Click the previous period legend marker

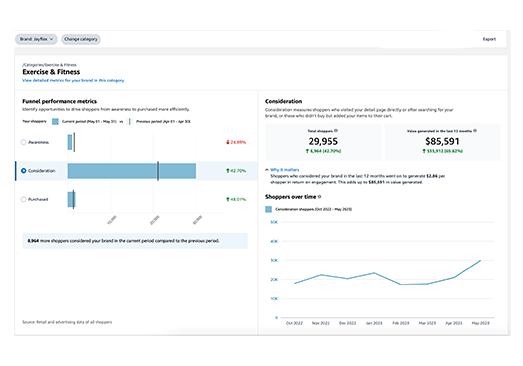pos(129,121)
